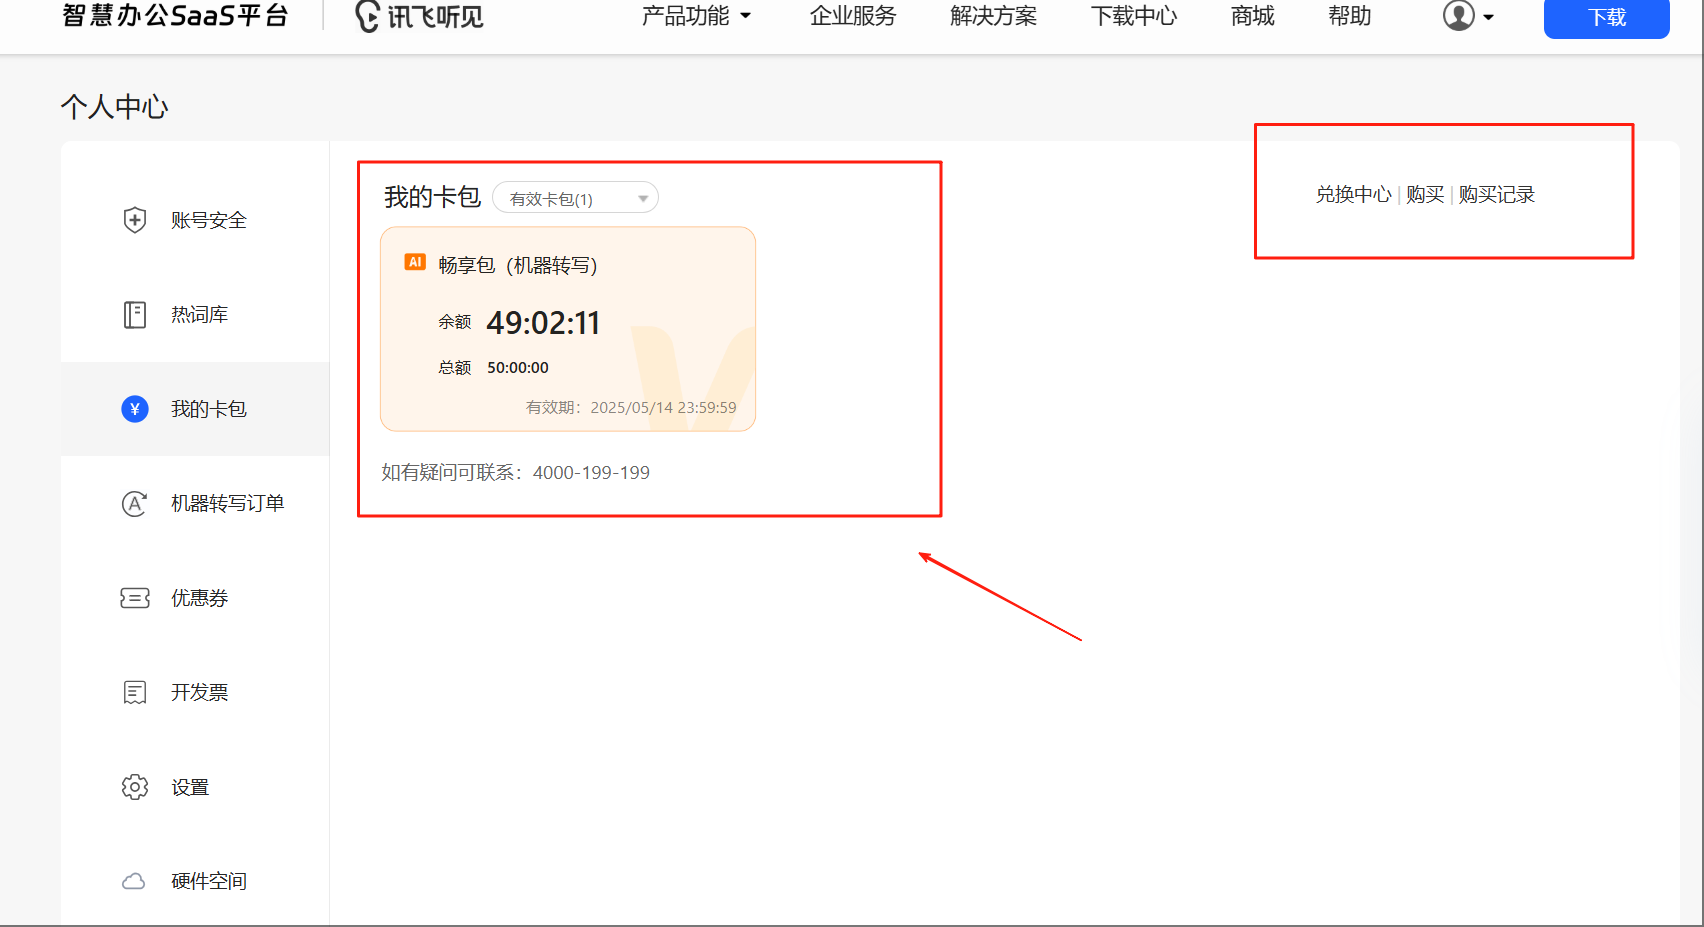Click the blue 下载 button
Screen dimensions: 1704x927
1607,18
